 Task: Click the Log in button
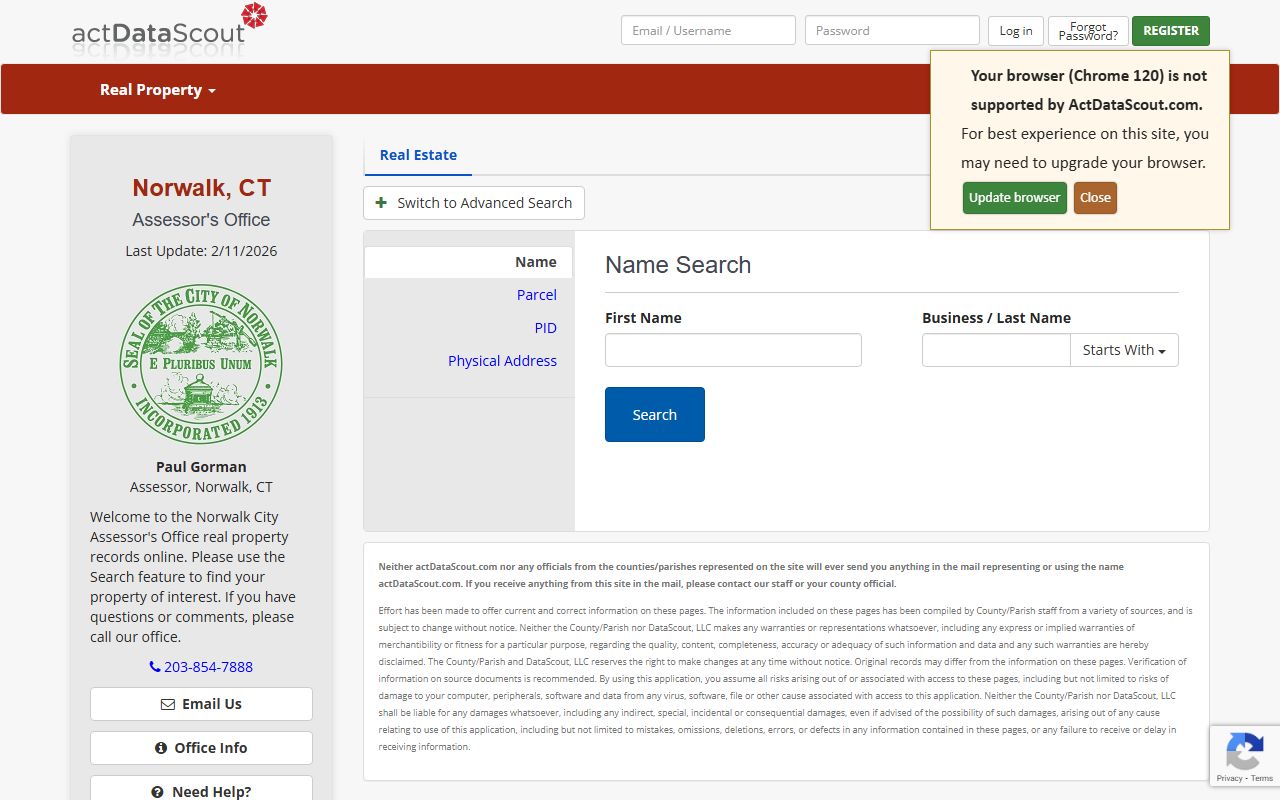point(1016,31)
